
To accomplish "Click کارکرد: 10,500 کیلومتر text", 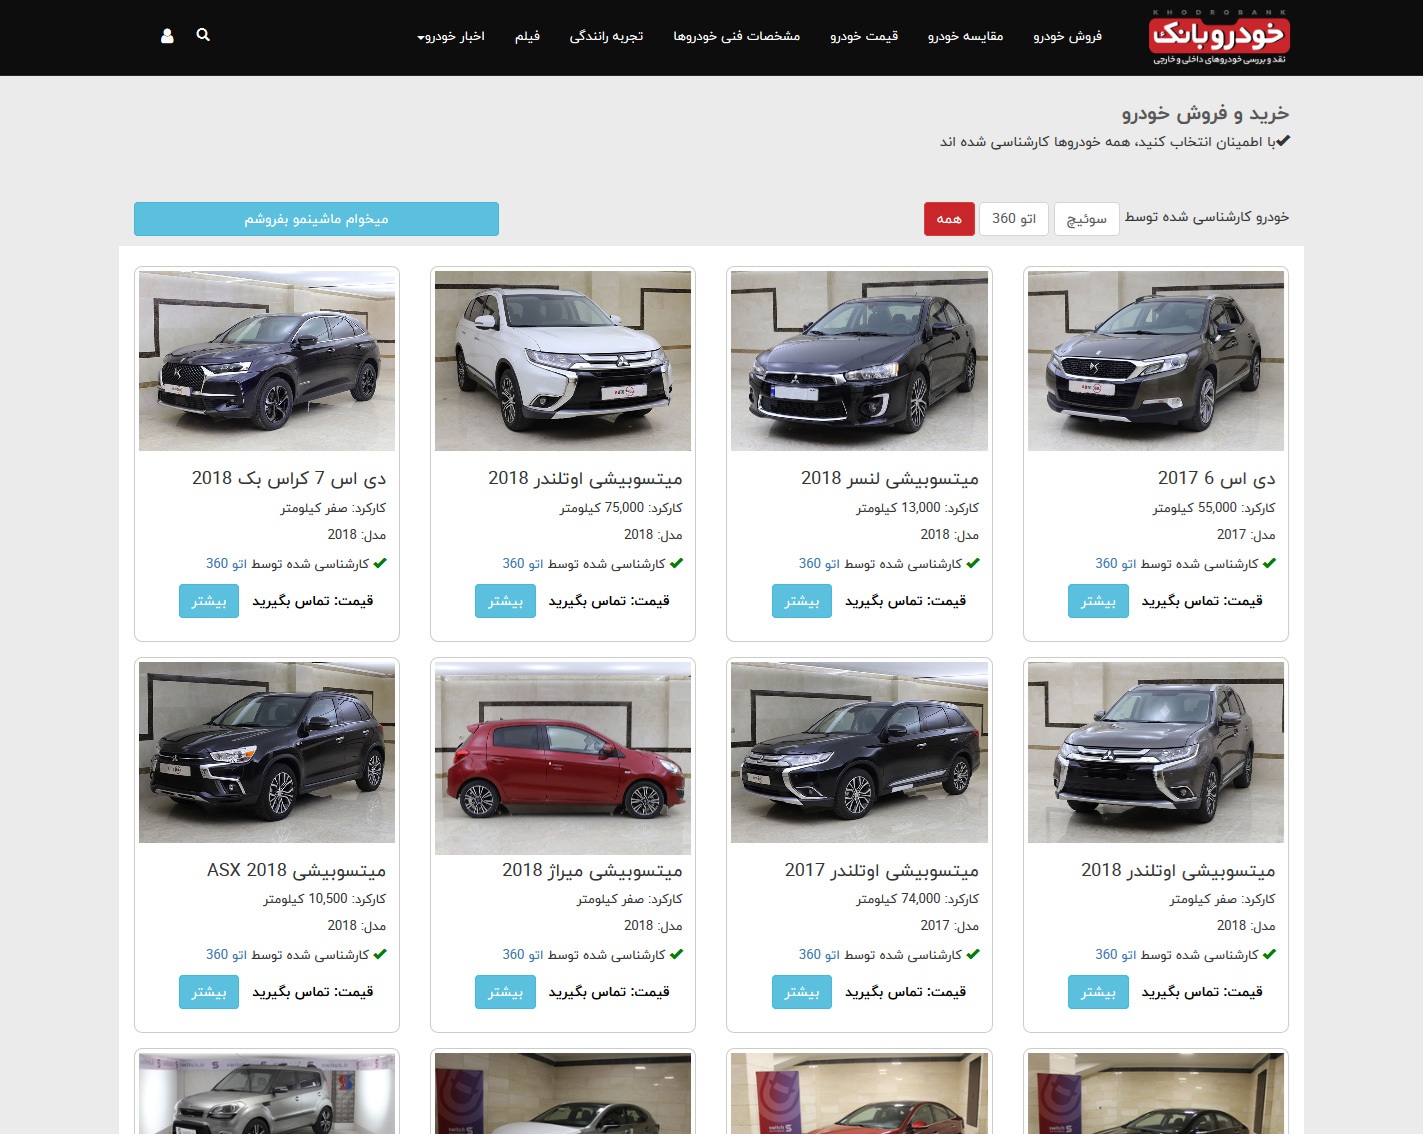I will [x=324, y=899].
